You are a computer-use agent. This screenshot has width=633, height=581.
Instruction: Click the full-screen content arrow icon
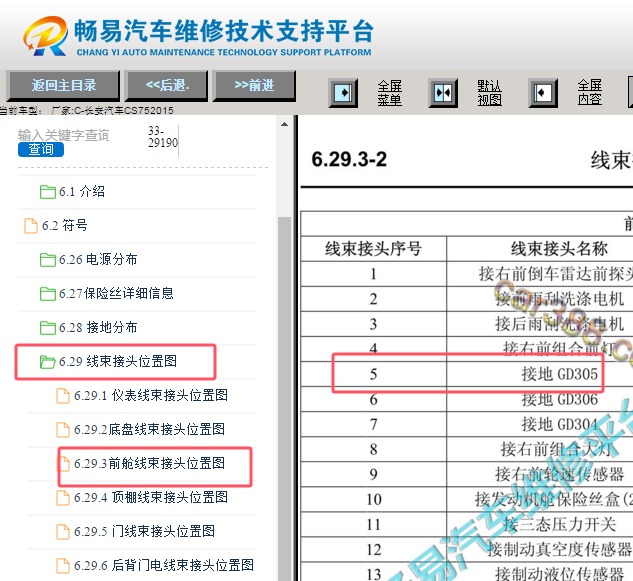click(x=543, y=93)
